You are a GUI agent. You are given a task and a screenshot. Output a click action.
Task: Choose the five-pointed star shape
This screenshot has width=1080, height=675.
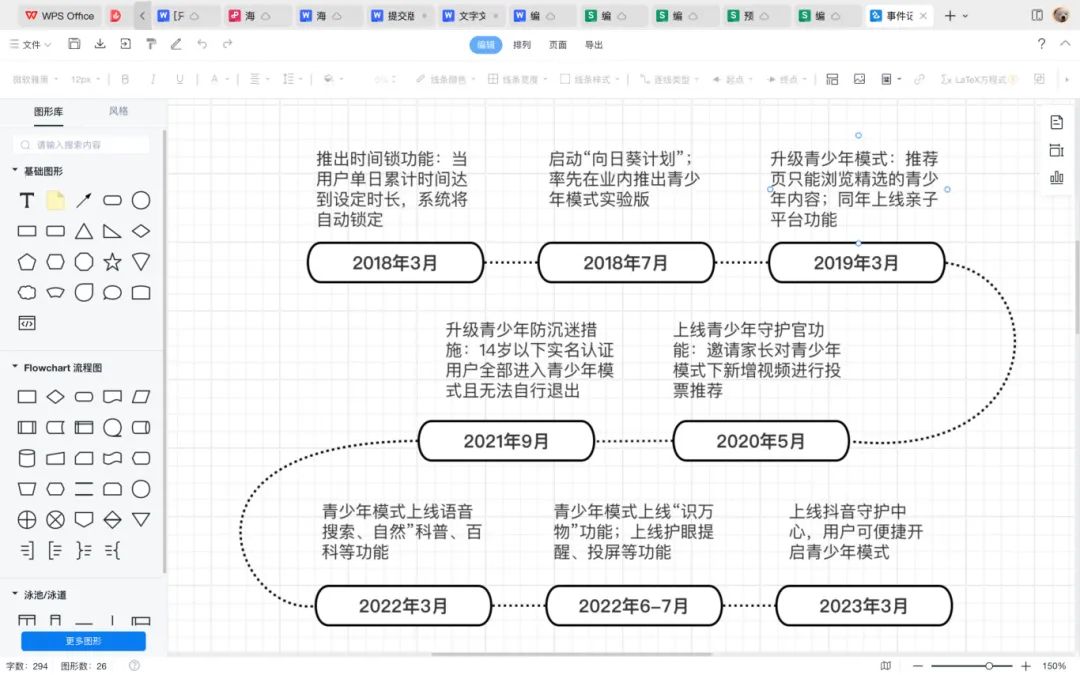[x=112, y=262]
